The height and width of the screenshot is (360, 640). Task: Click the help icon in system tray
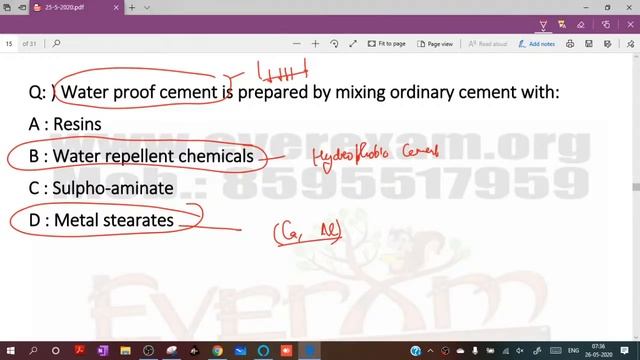pos(416,351)
